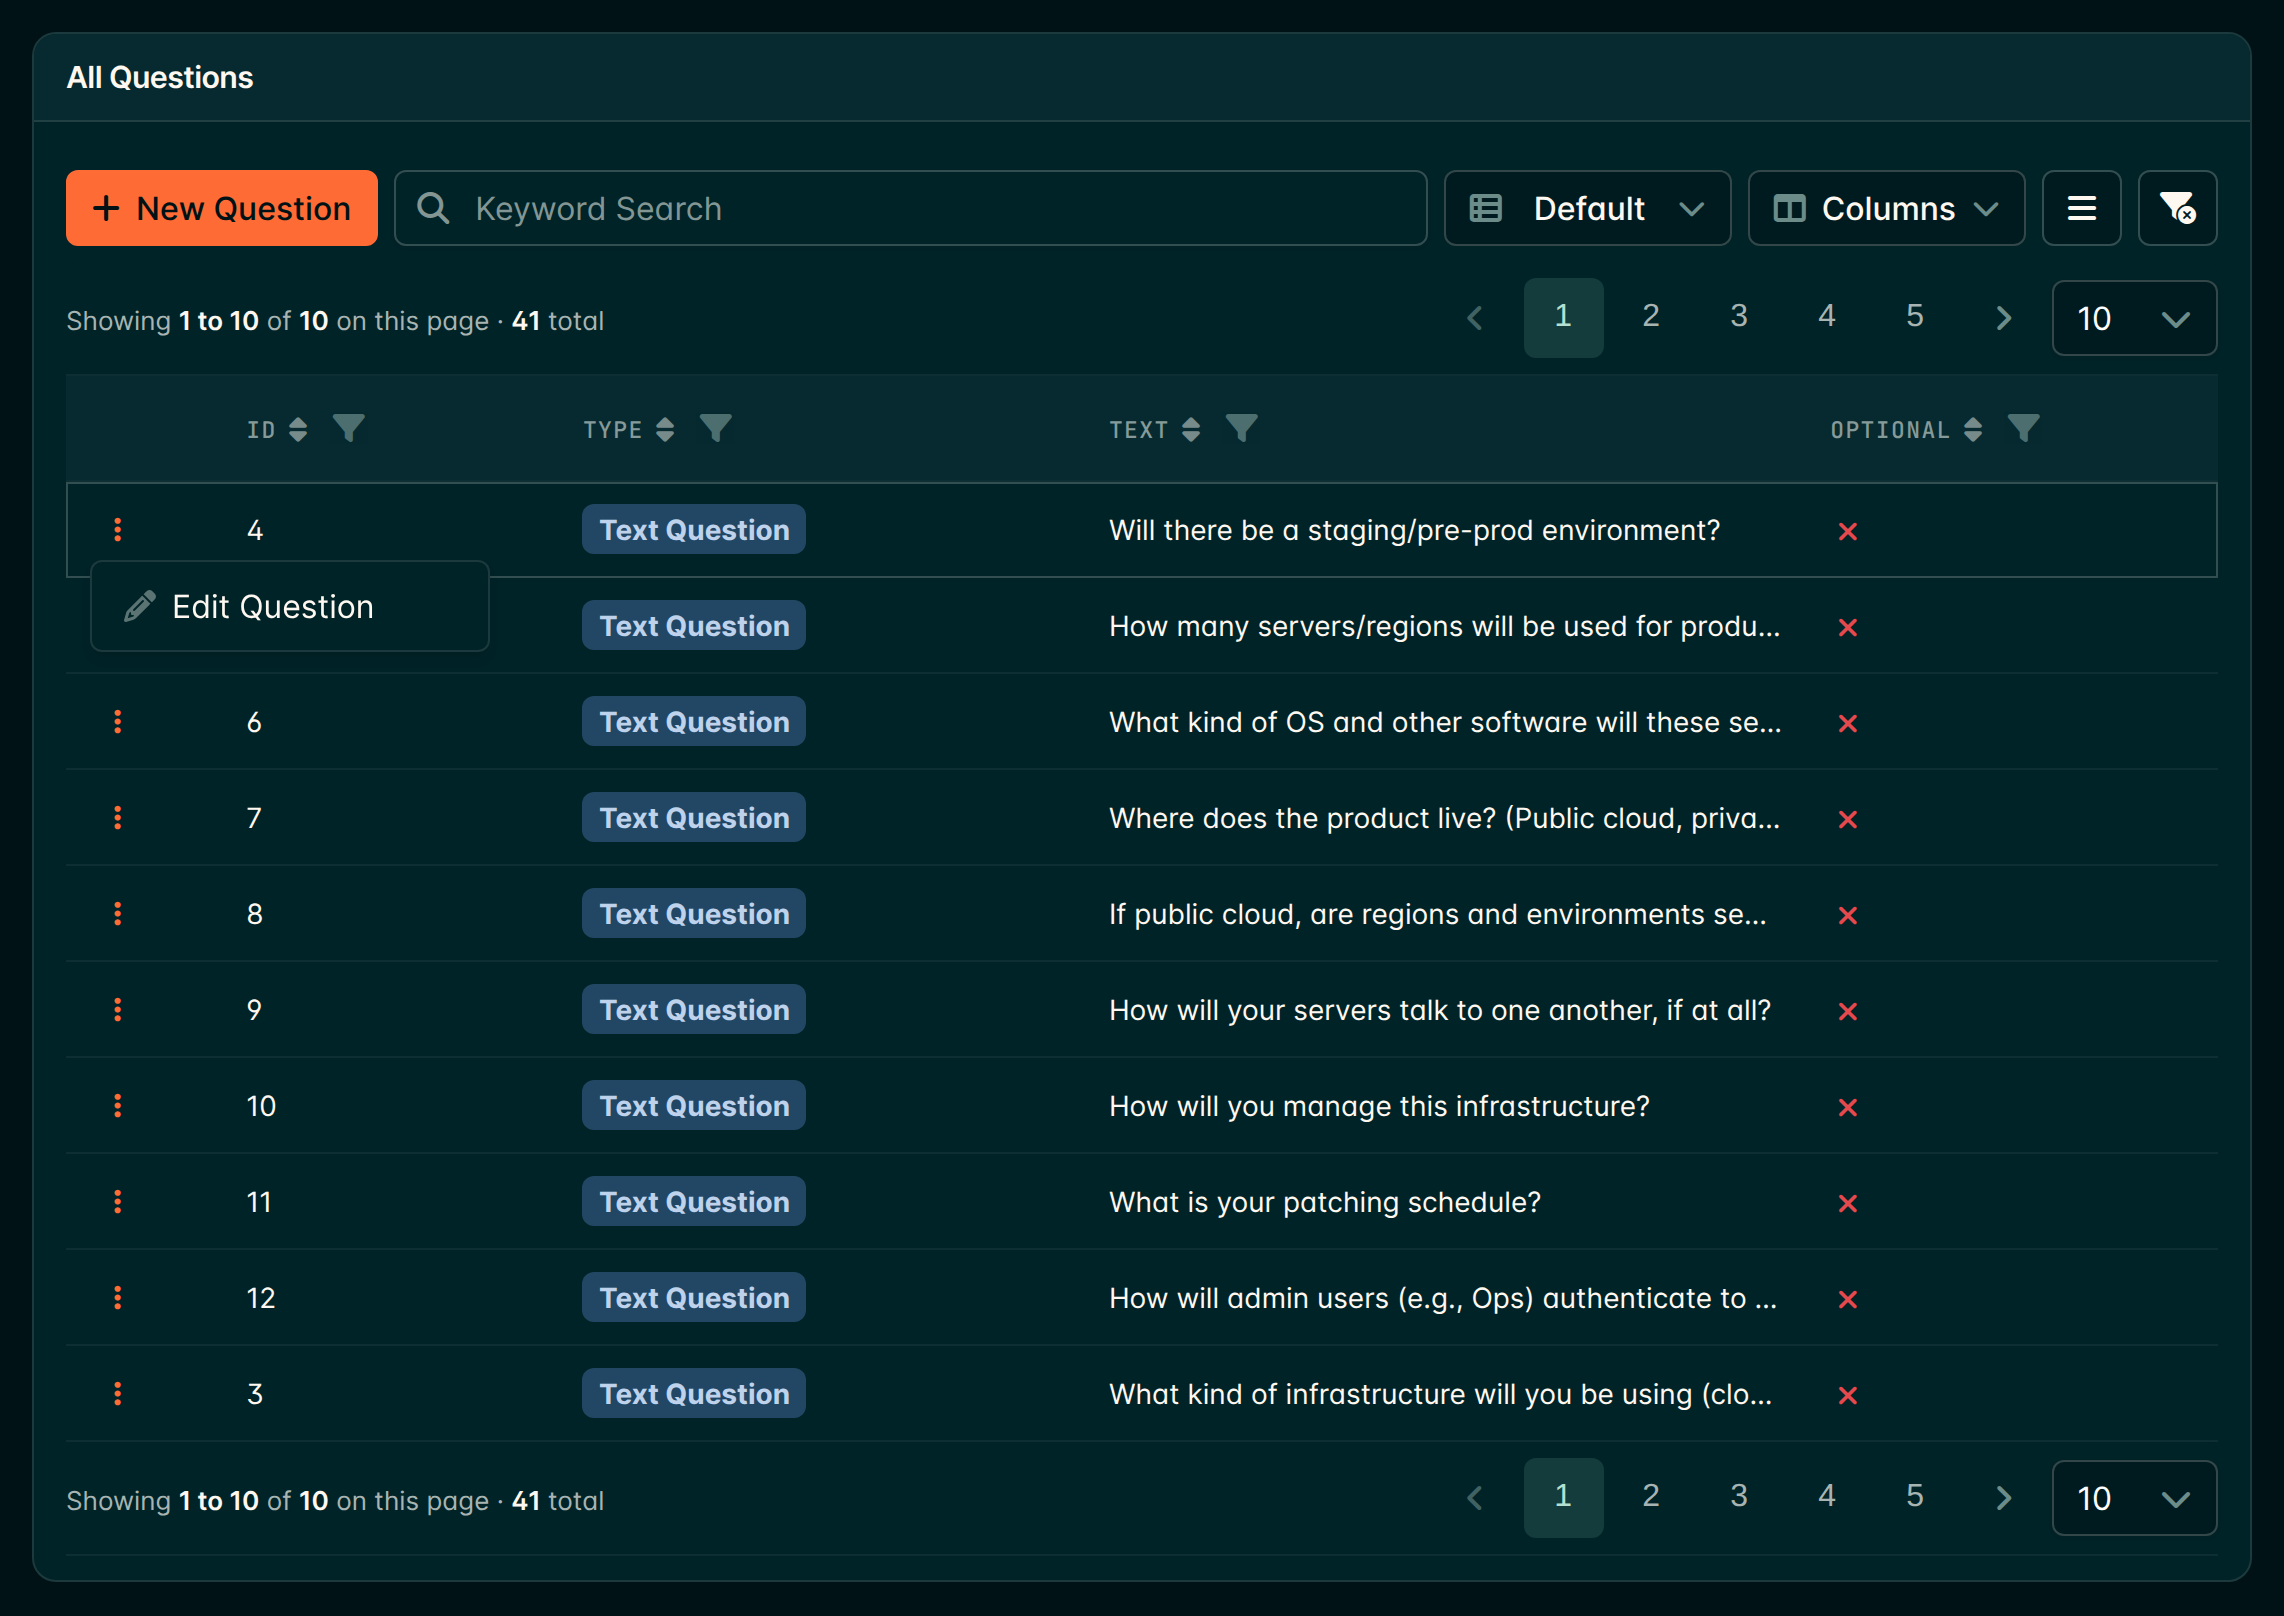The image size is (2284, 1616).
Task: Open the hamburger menu icon in toolbar
Action: 2081,208
